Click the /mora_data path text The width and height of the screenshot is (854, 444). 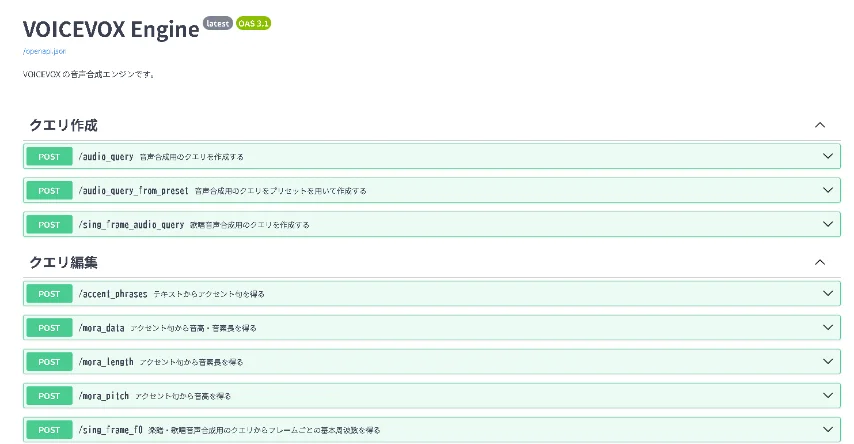(101, 328)
